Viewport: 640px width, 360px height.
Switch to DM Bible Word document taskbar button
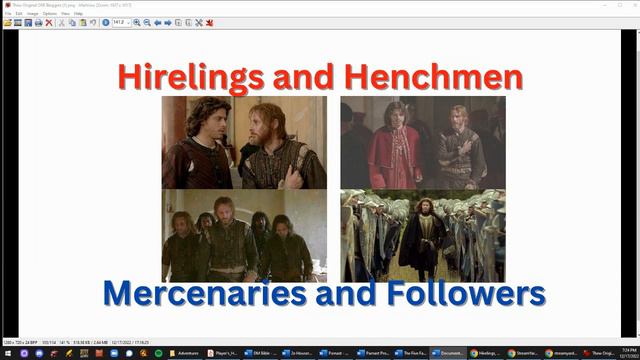pos(260,353)
